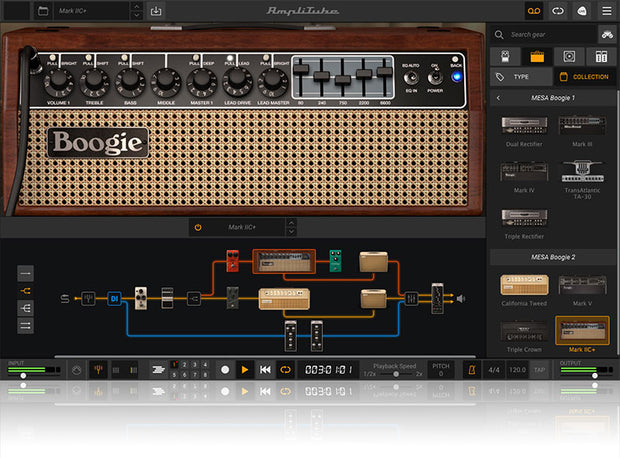Switch gear filter to COLLECTION
Viewport: 620px width, 458px height.
tap(585, 77)
